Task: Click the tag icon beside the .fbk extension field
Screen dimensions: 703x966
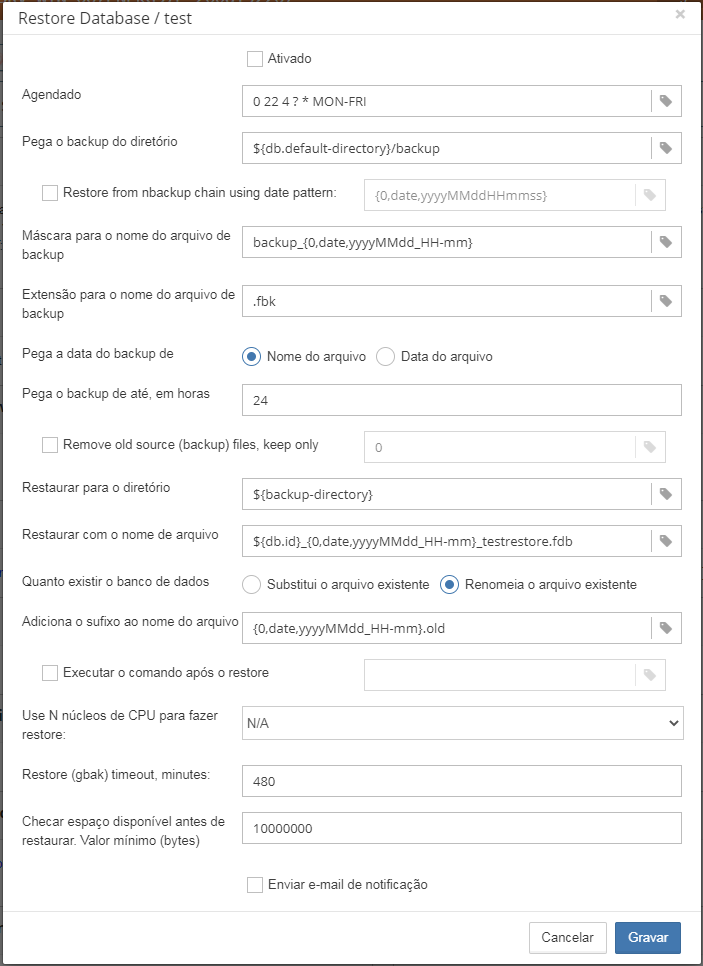Action: [x=666, y=300]
